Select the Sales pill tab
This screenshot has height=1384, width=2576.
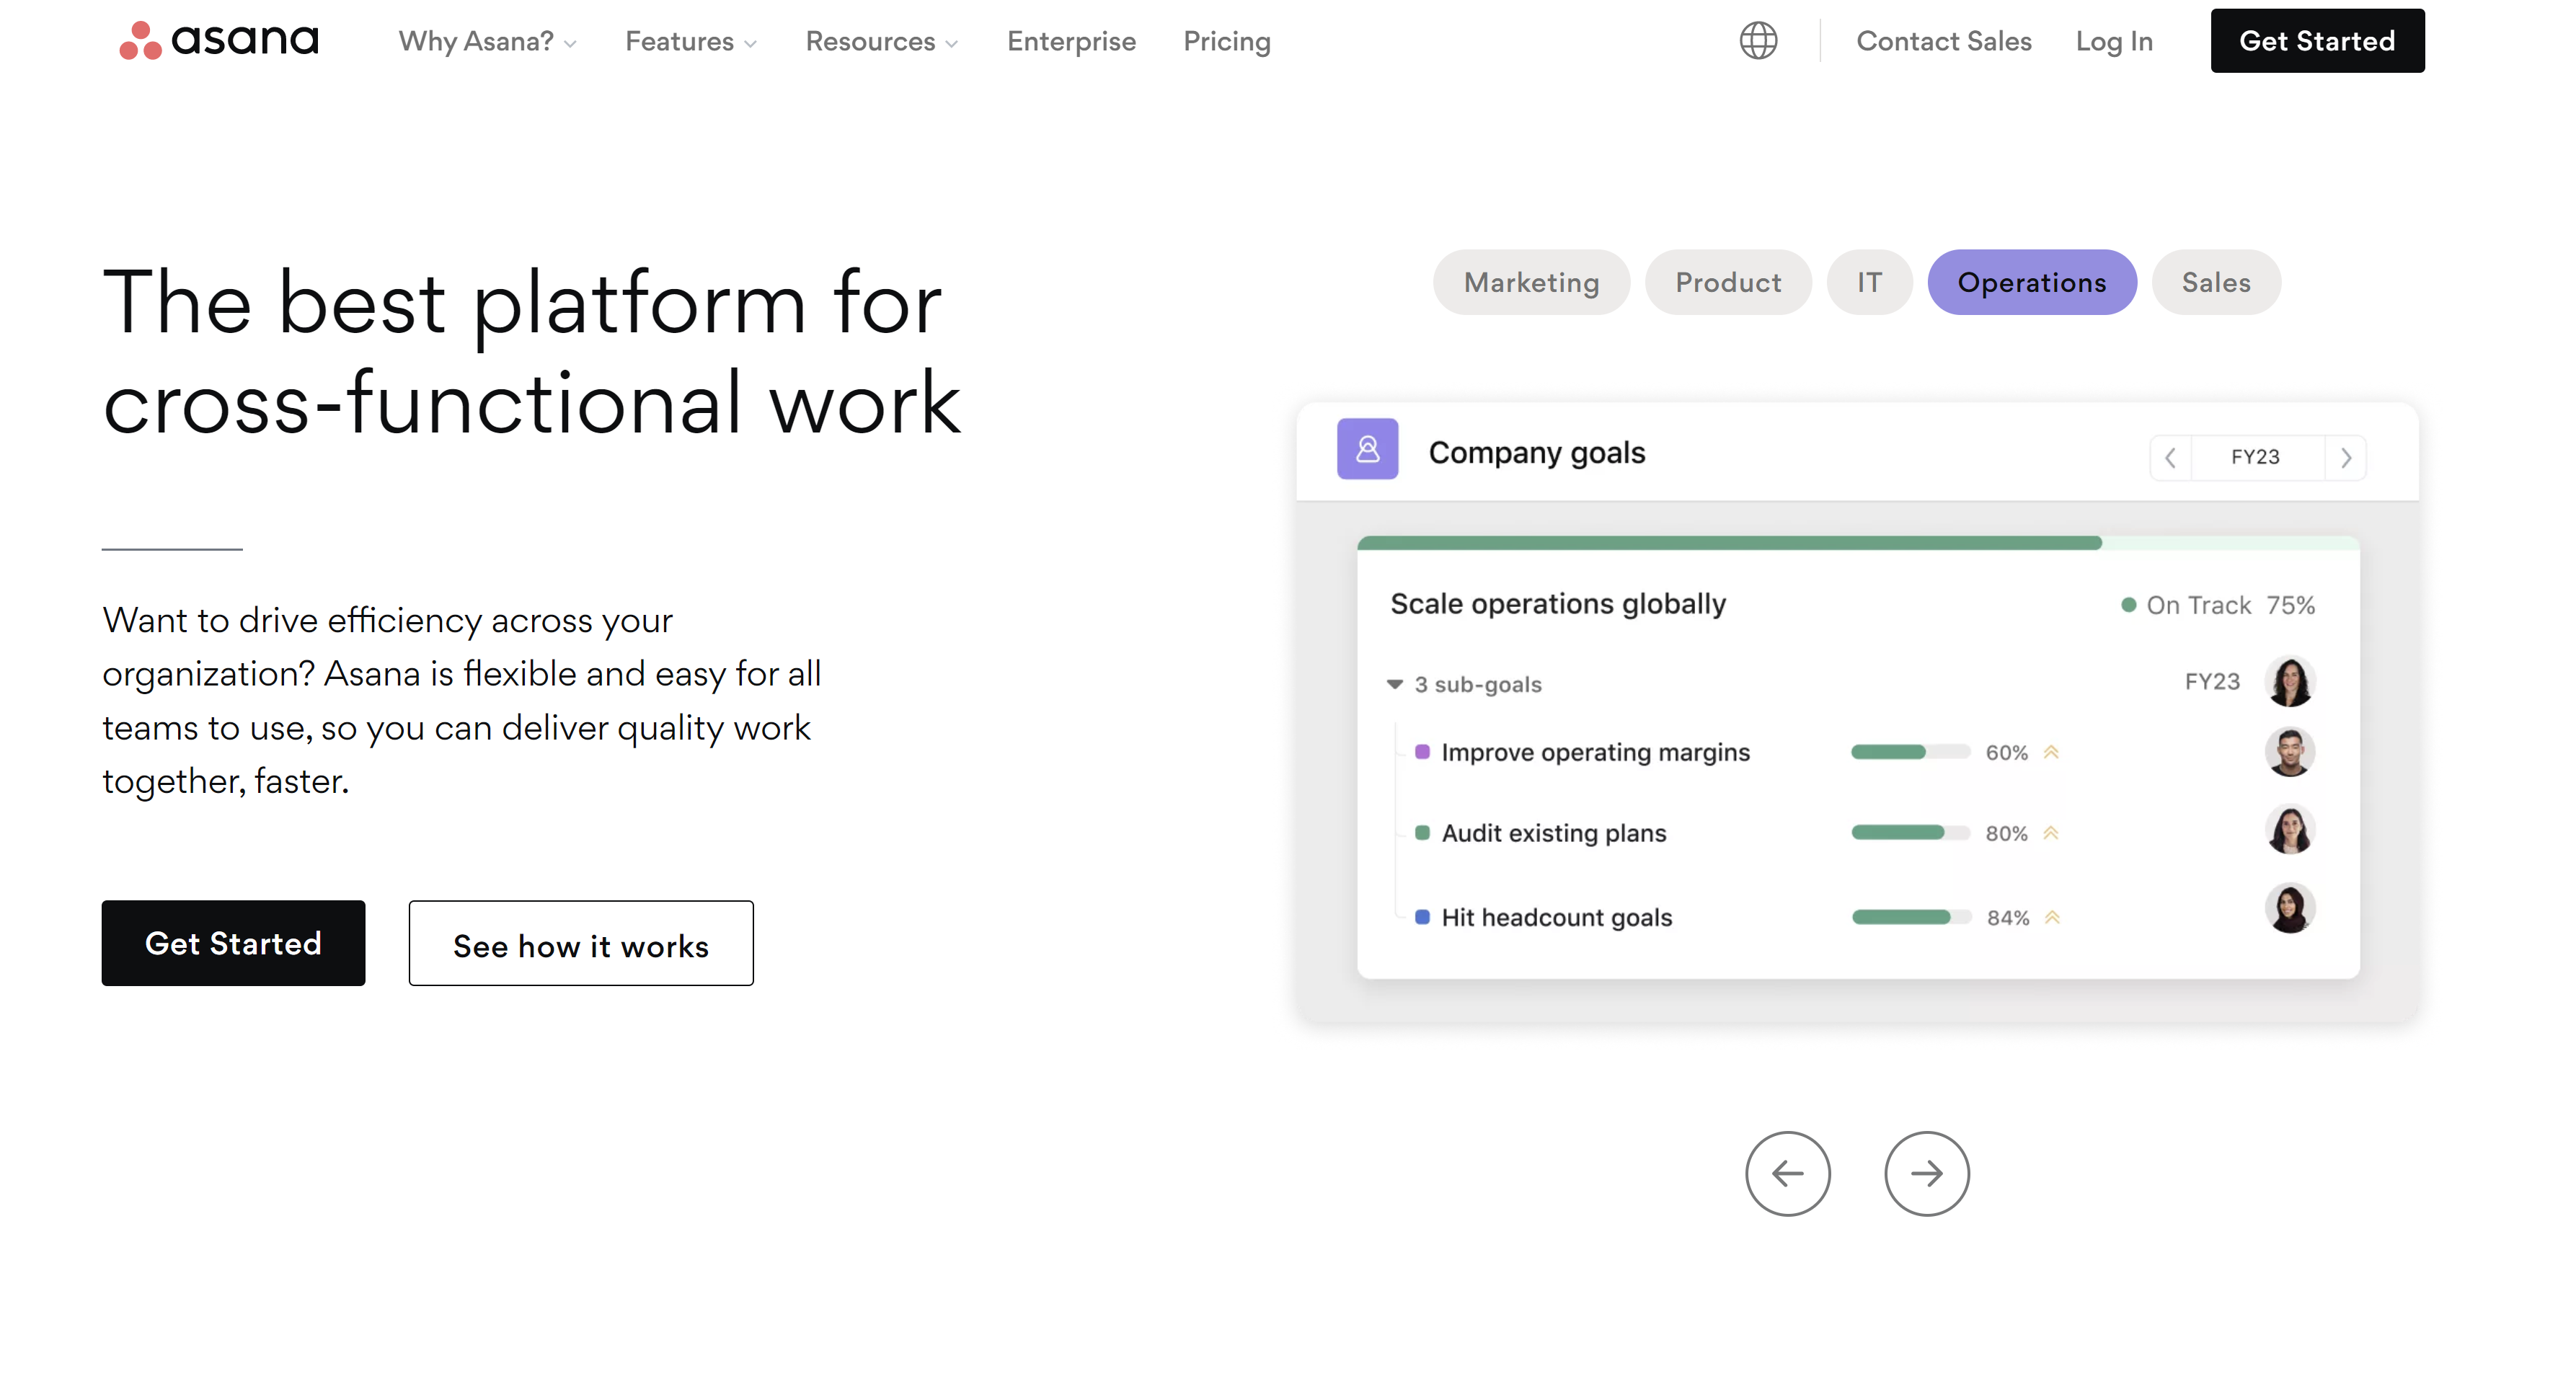click(x=2215, y=282)
